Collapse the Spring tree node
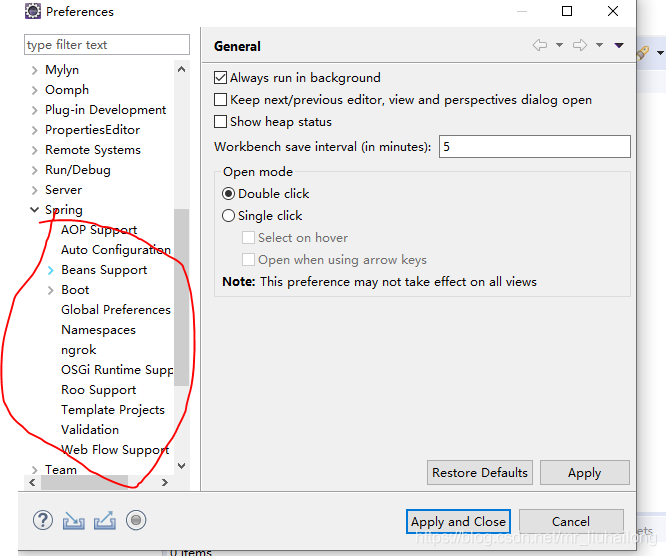This screenshot has height=556, width=666. point(34,209)
